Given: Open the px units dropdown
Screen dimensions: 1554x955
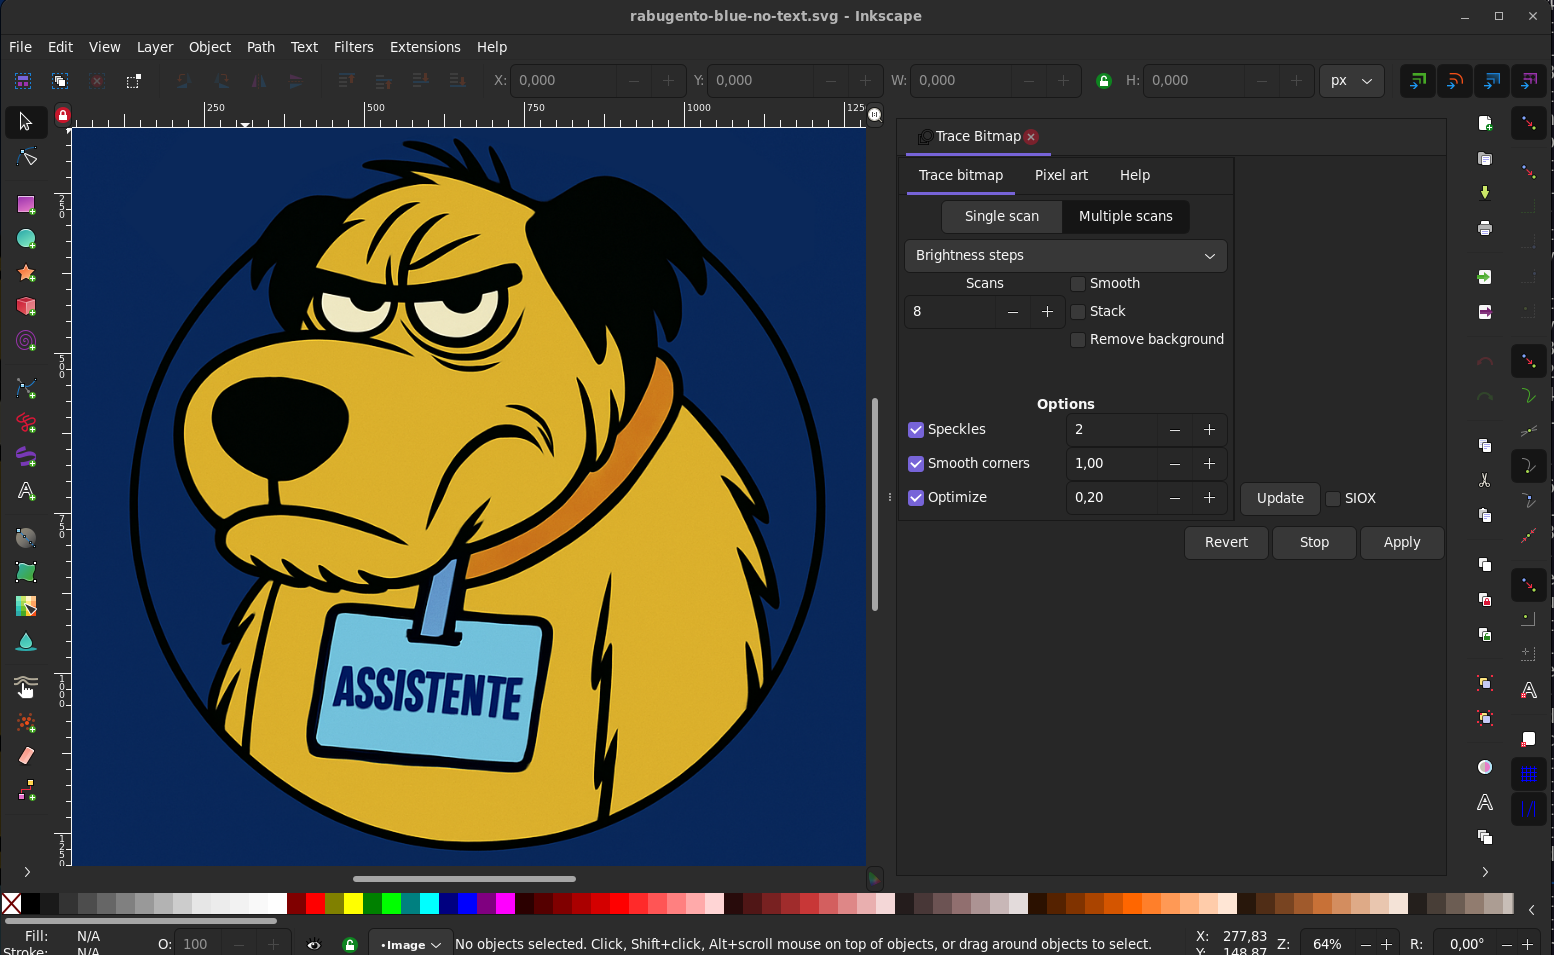Looking at the screenshot, I should click(x=1352, y=81).
